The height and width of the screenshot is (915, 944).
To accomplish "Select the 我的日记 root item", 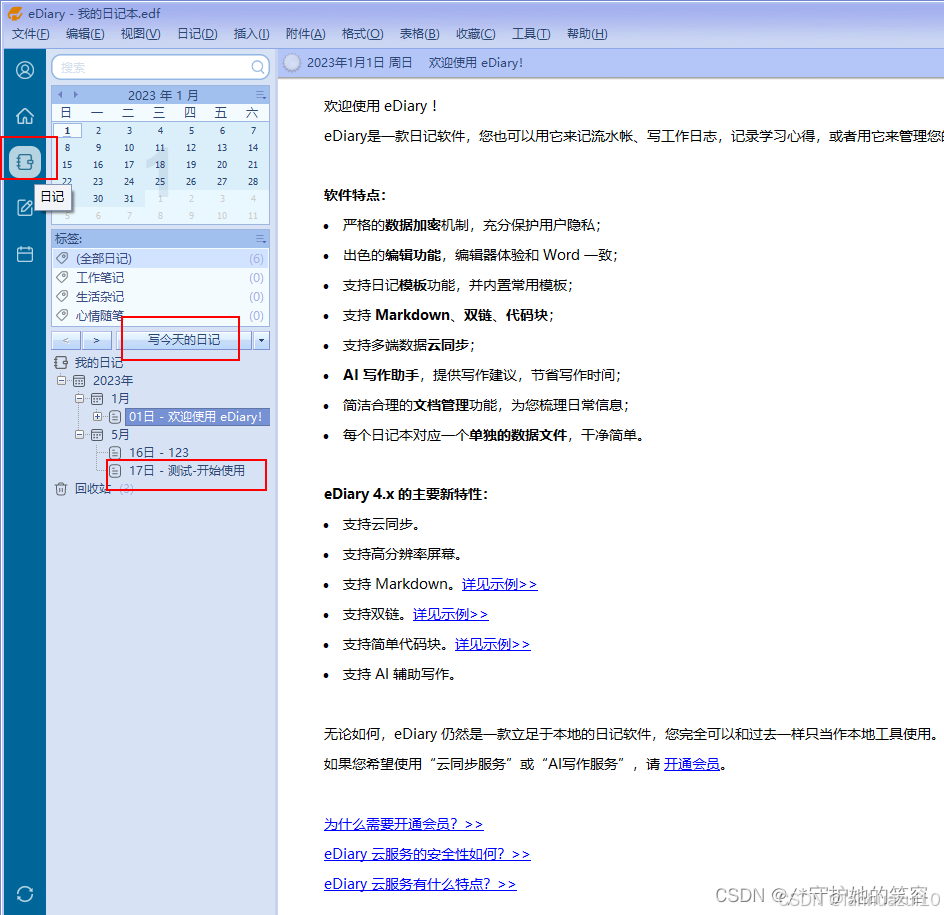I will (99, 362).
